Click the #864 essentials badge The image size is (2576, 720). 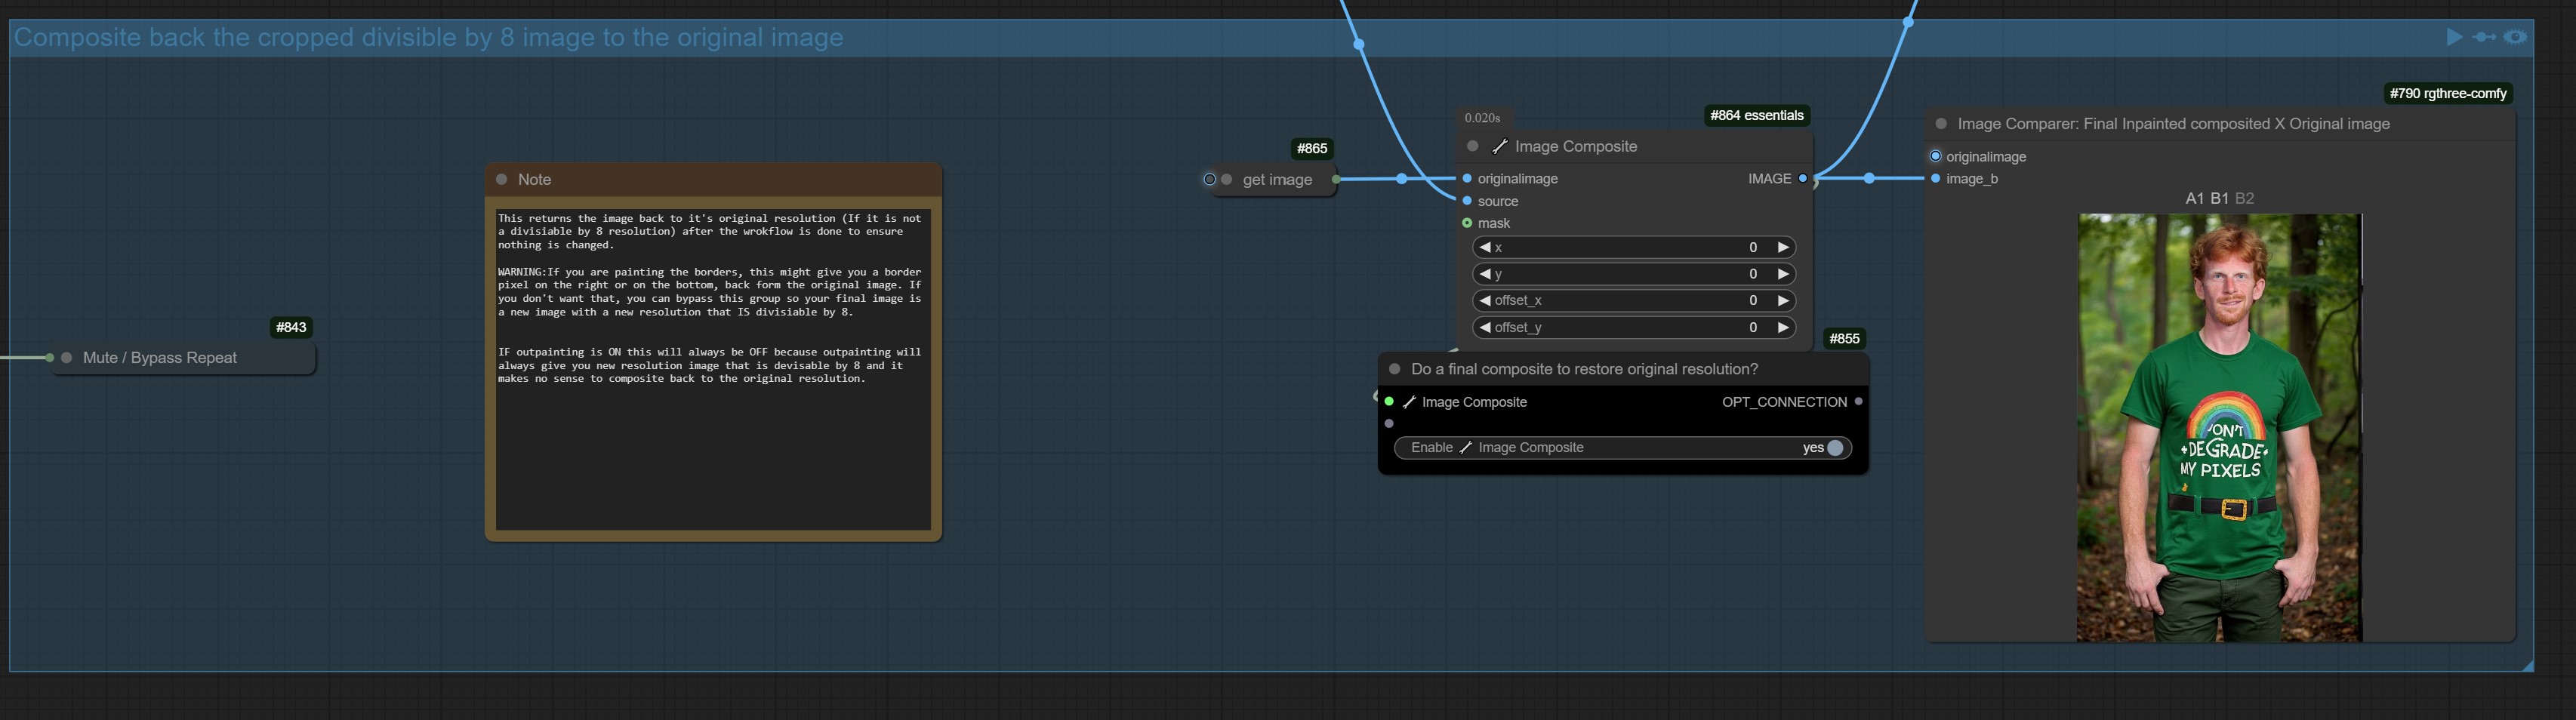[1756, 116]
